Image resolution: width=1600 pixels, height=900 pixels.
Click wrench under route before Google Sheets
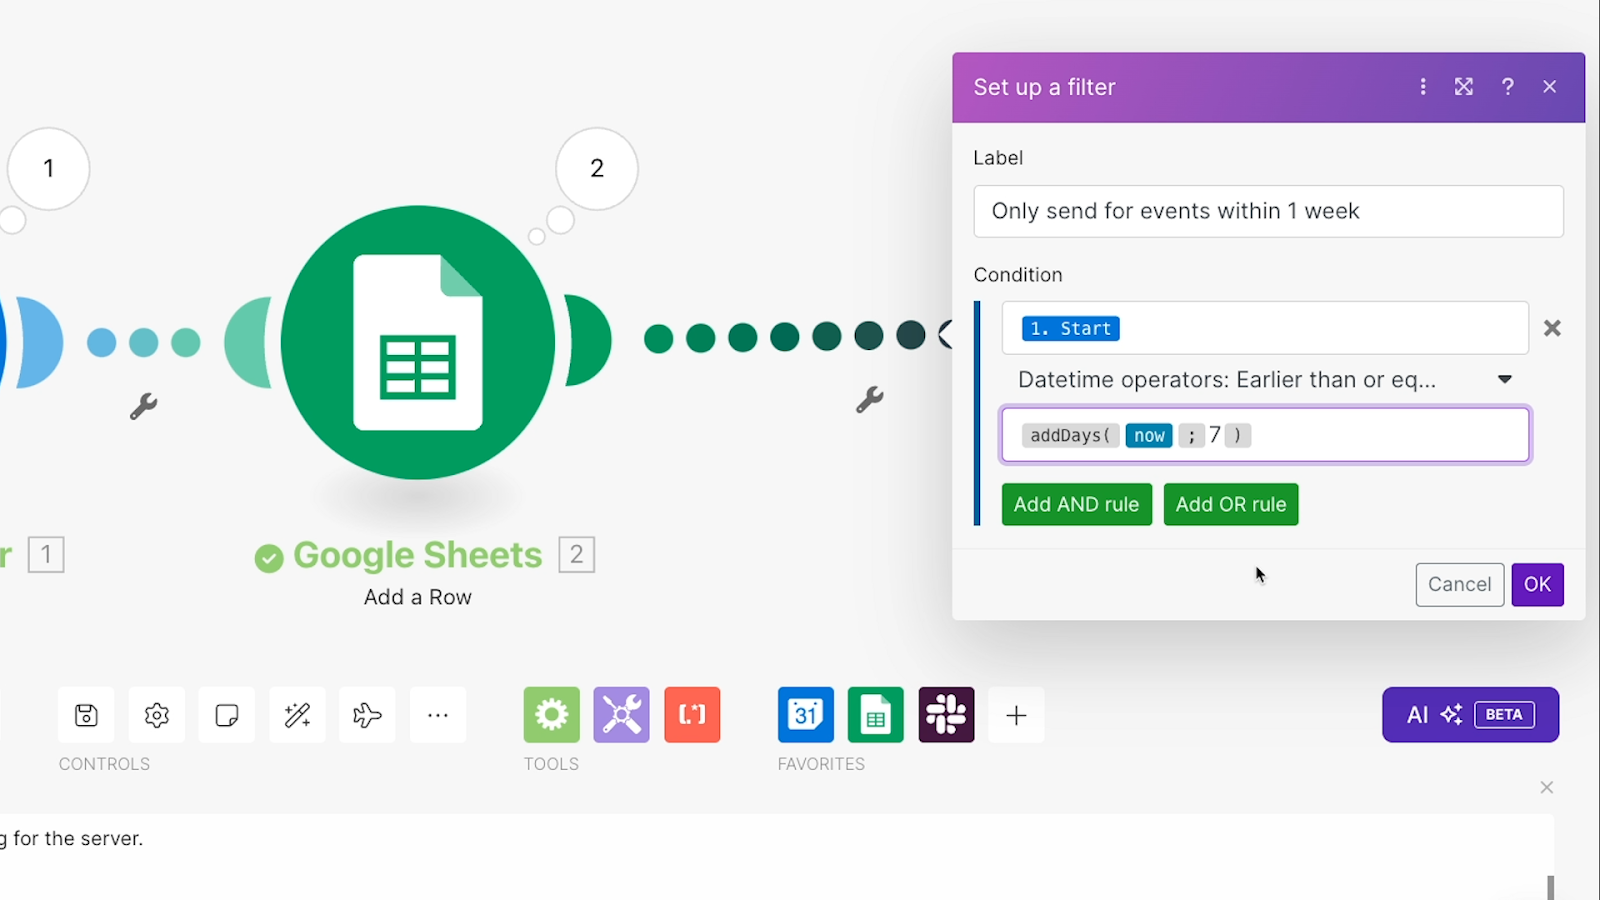pos(143,406)
